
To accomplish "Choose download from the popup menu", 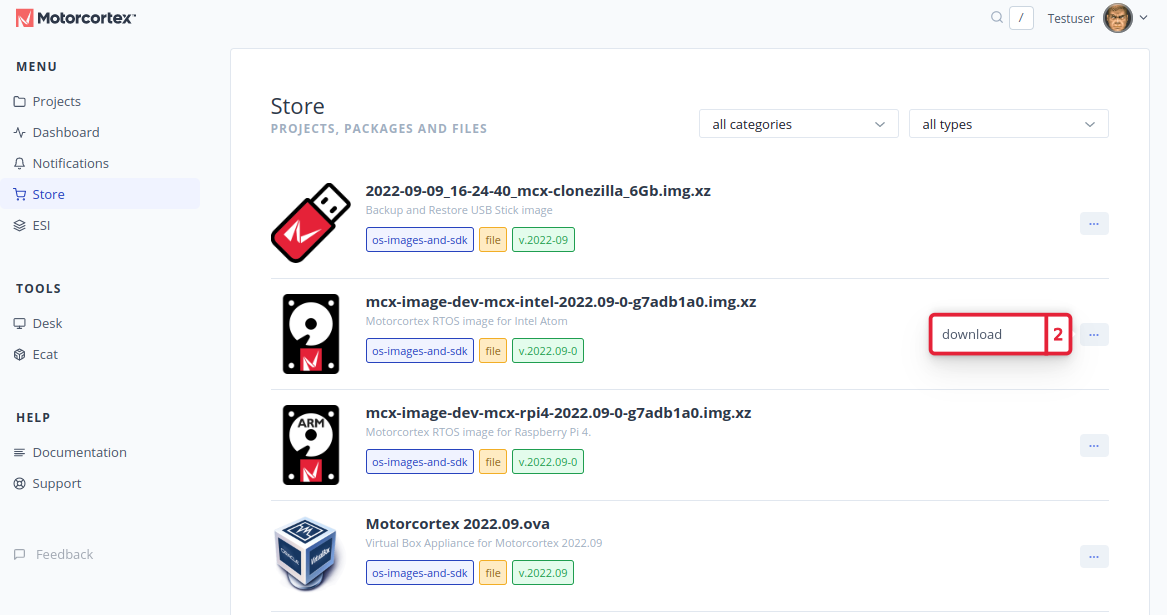I will pos(988,334).
